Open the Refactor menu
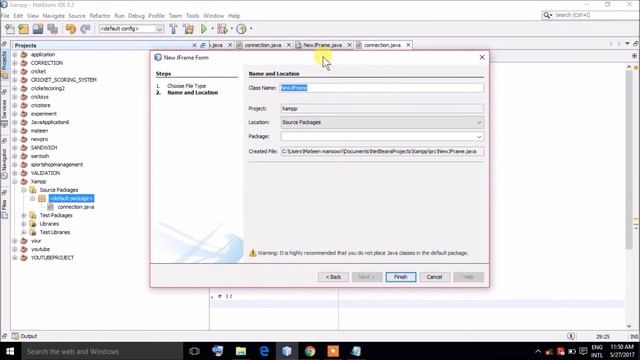 100,16
